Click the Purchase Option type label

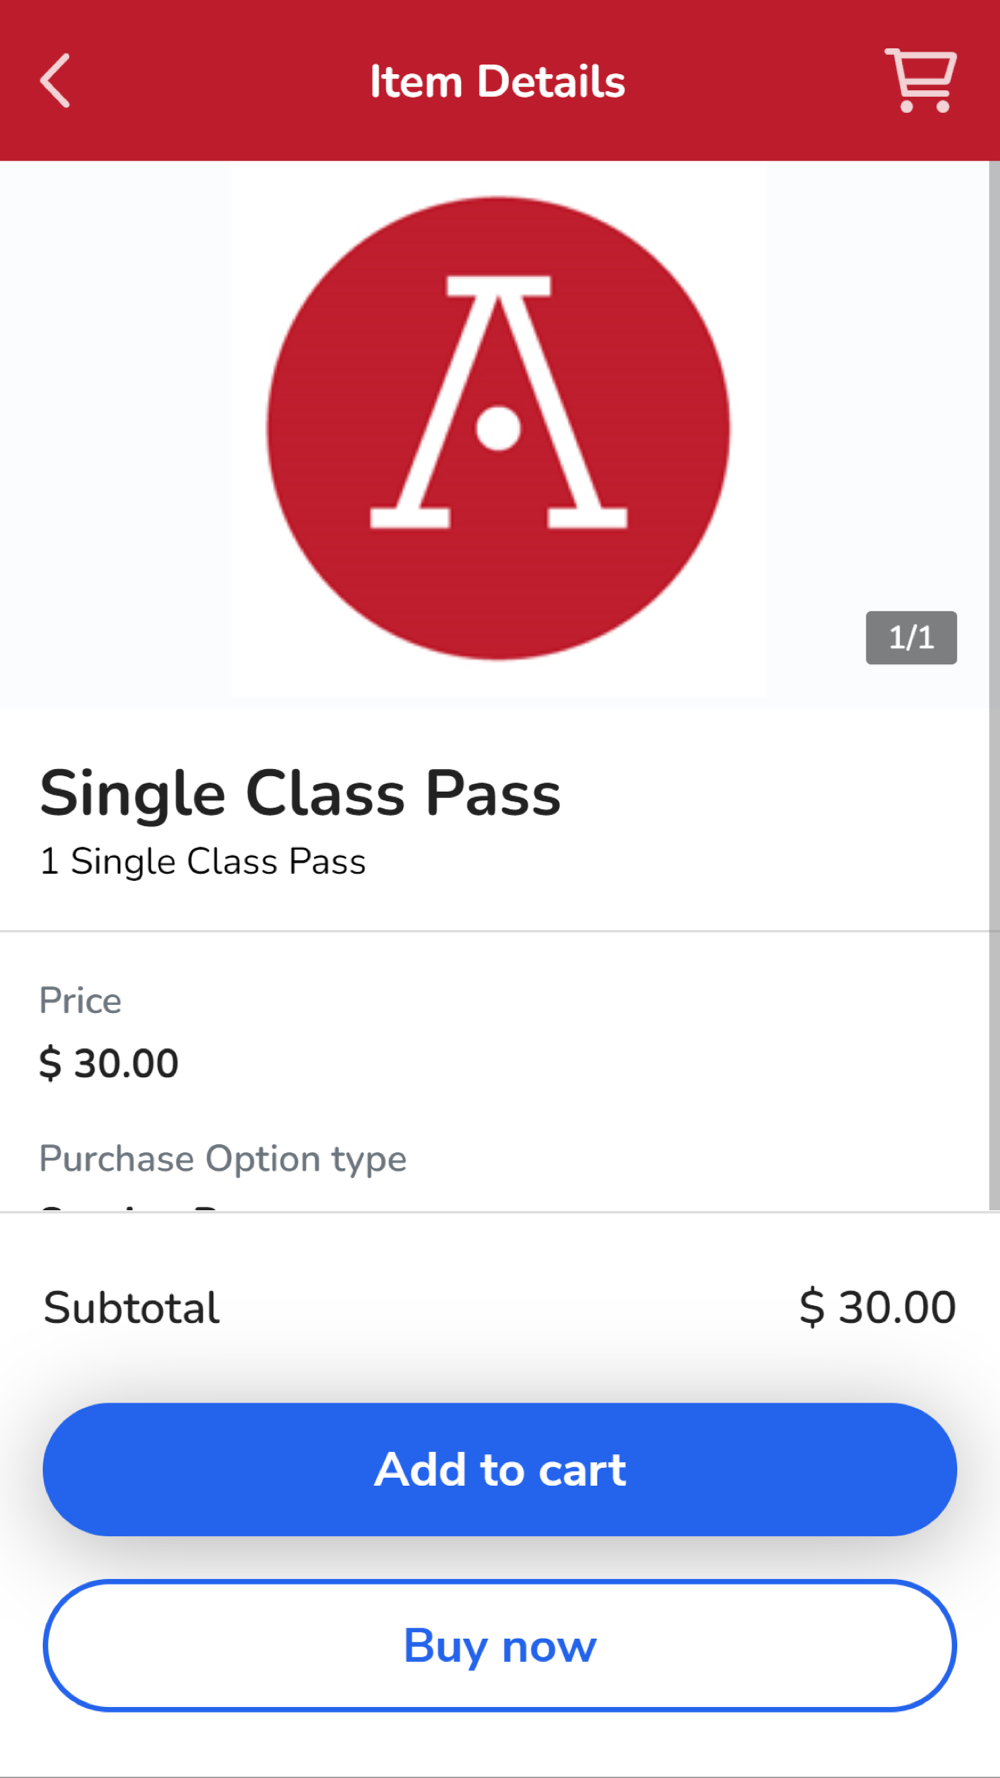point(223,1159)
